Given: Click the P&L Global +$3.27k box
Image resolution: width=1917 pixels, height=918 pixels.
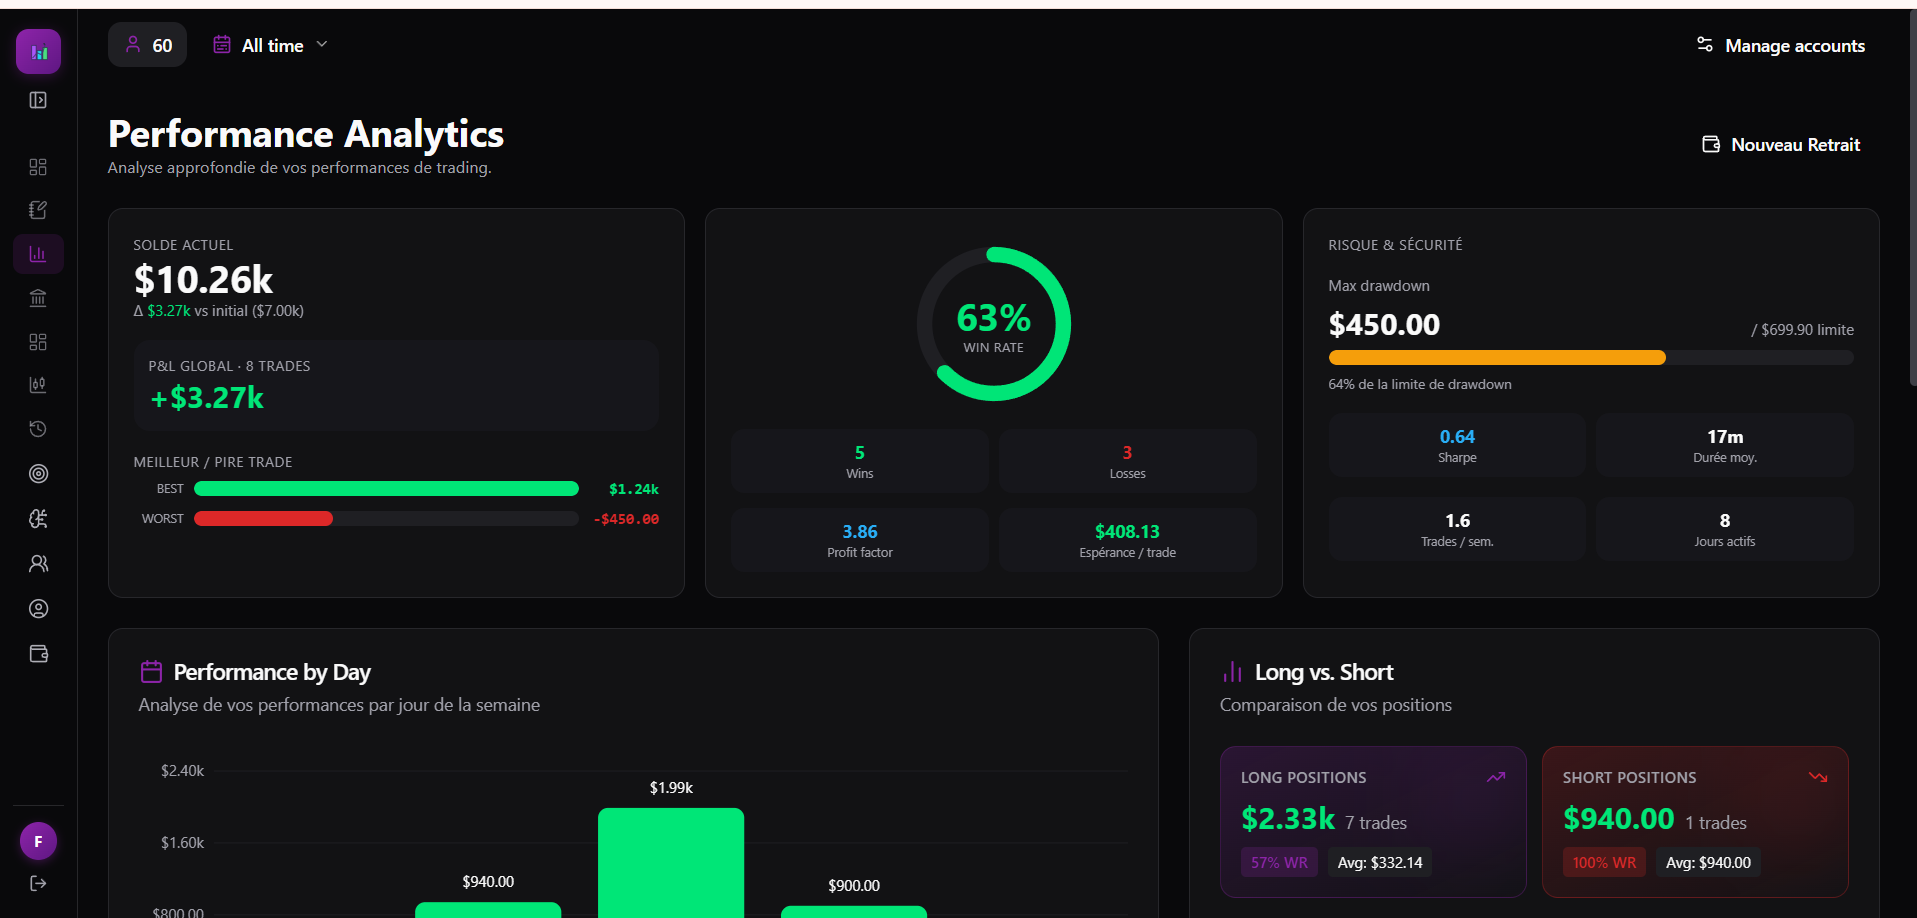Looking at the screenshot, I should click(x=397, y=385).
